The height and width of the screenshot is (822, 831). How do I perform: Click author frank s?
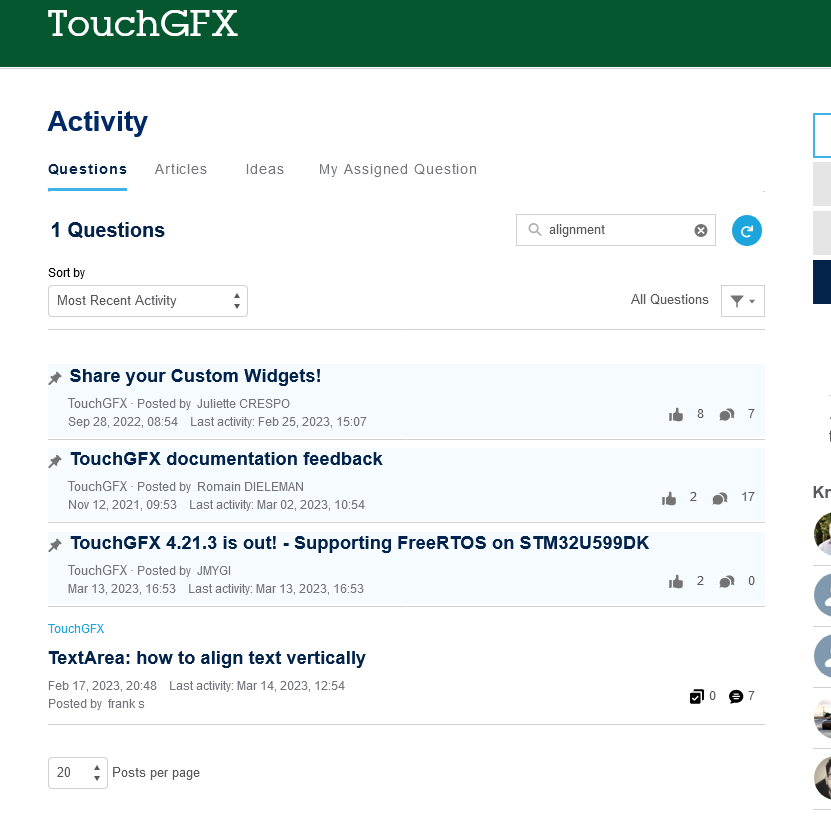[x=126, y=704]
